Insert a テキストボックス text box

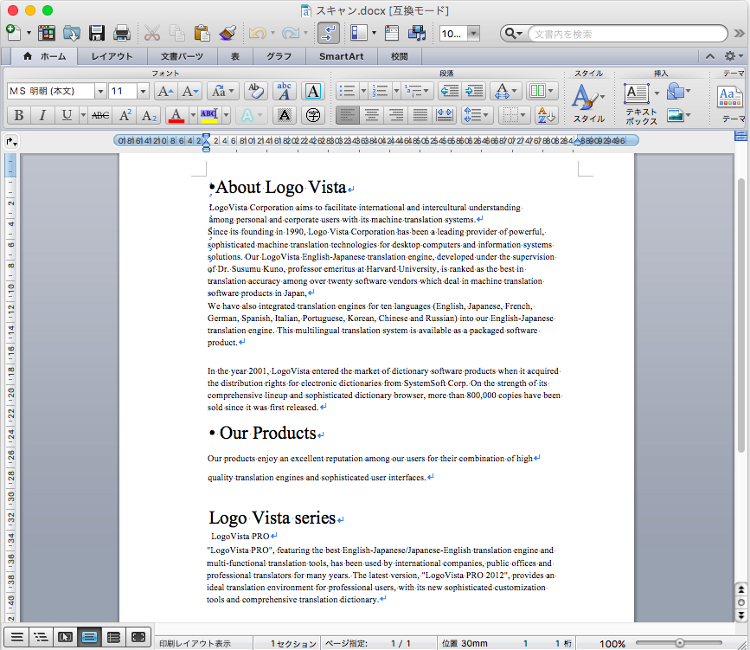[641, 104]
